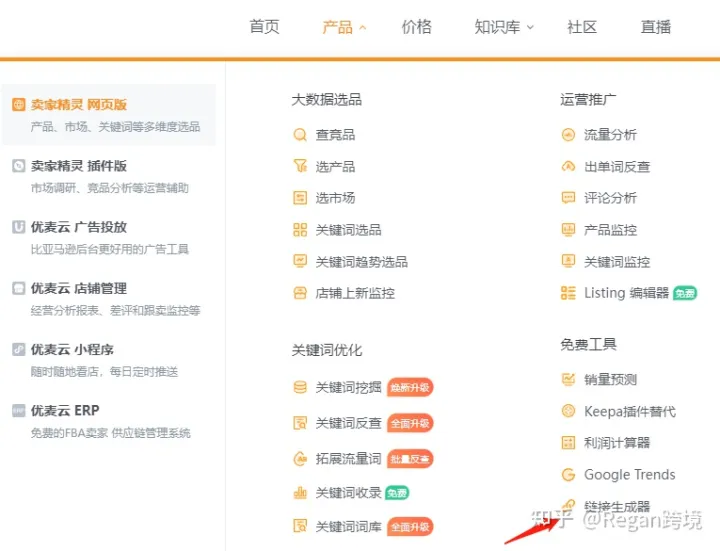
Task: Collapse the 产品 menu chevron
Action: tap(362, 28)
